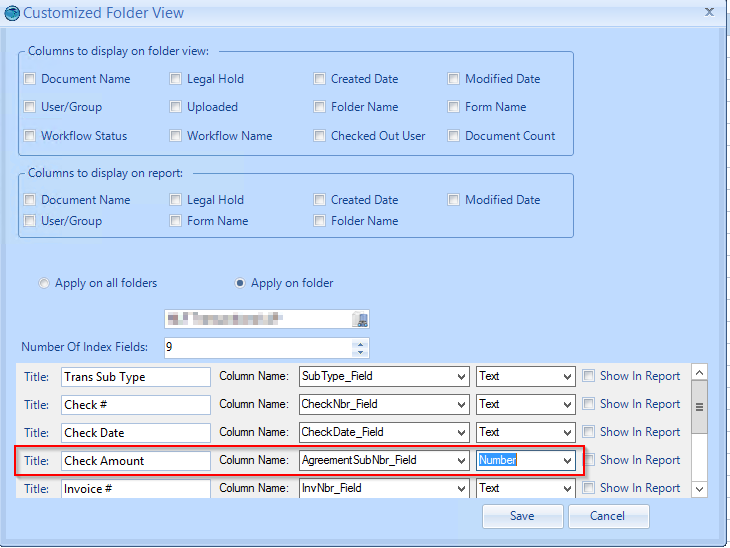Screen dimensions: 730x548
Task: Close the Customized Folder View dialog
Action: (x=709, y=12)
